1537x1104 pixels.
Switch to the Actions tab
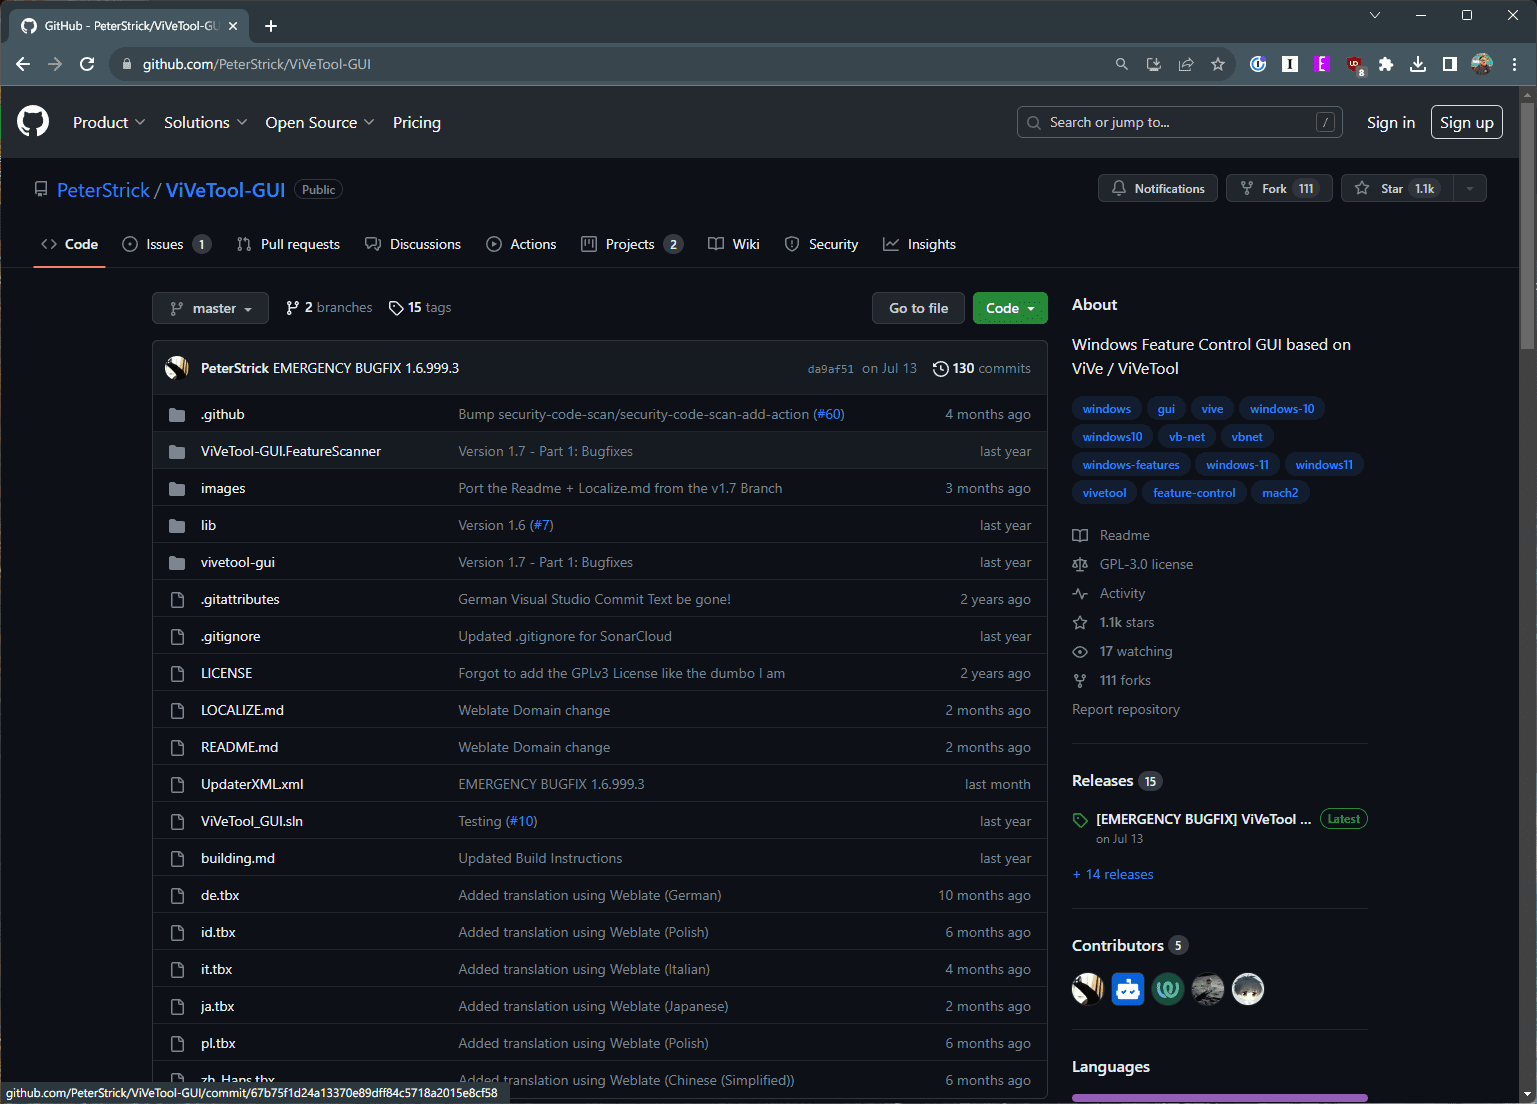521,244
